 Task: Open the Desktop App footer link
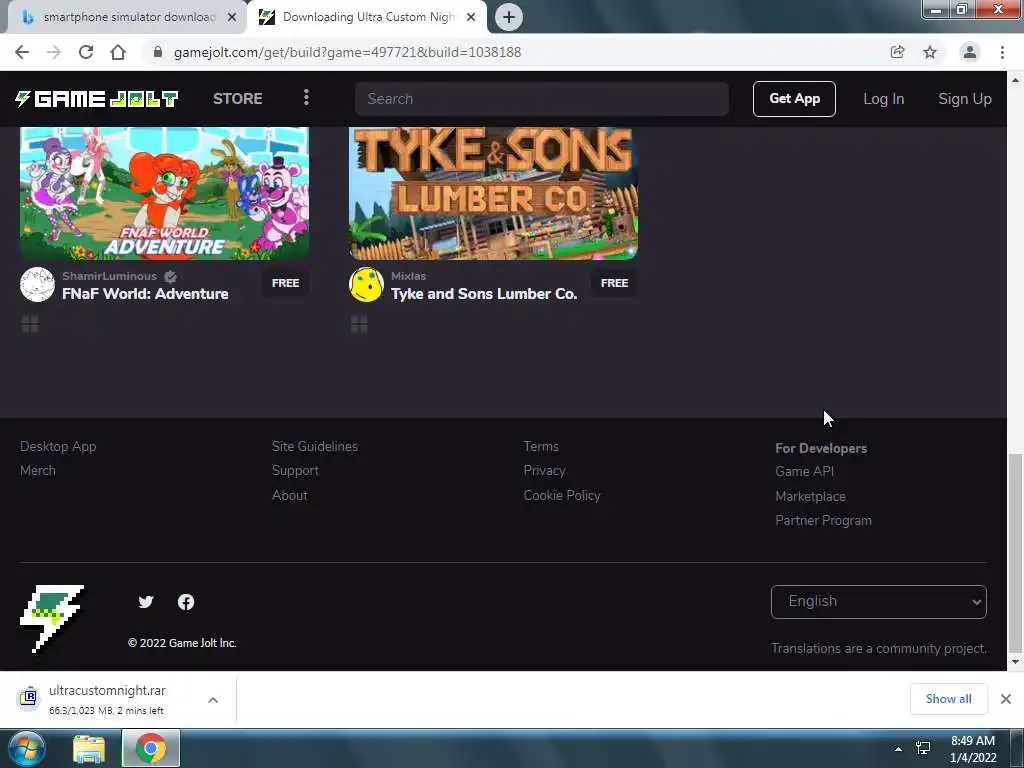pos(58,446)
